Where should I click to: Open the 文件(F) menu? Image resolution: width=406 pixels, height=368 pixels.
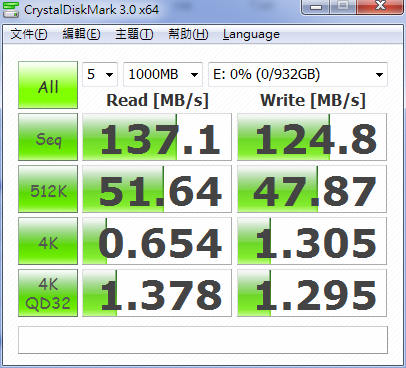pos(29,34)
